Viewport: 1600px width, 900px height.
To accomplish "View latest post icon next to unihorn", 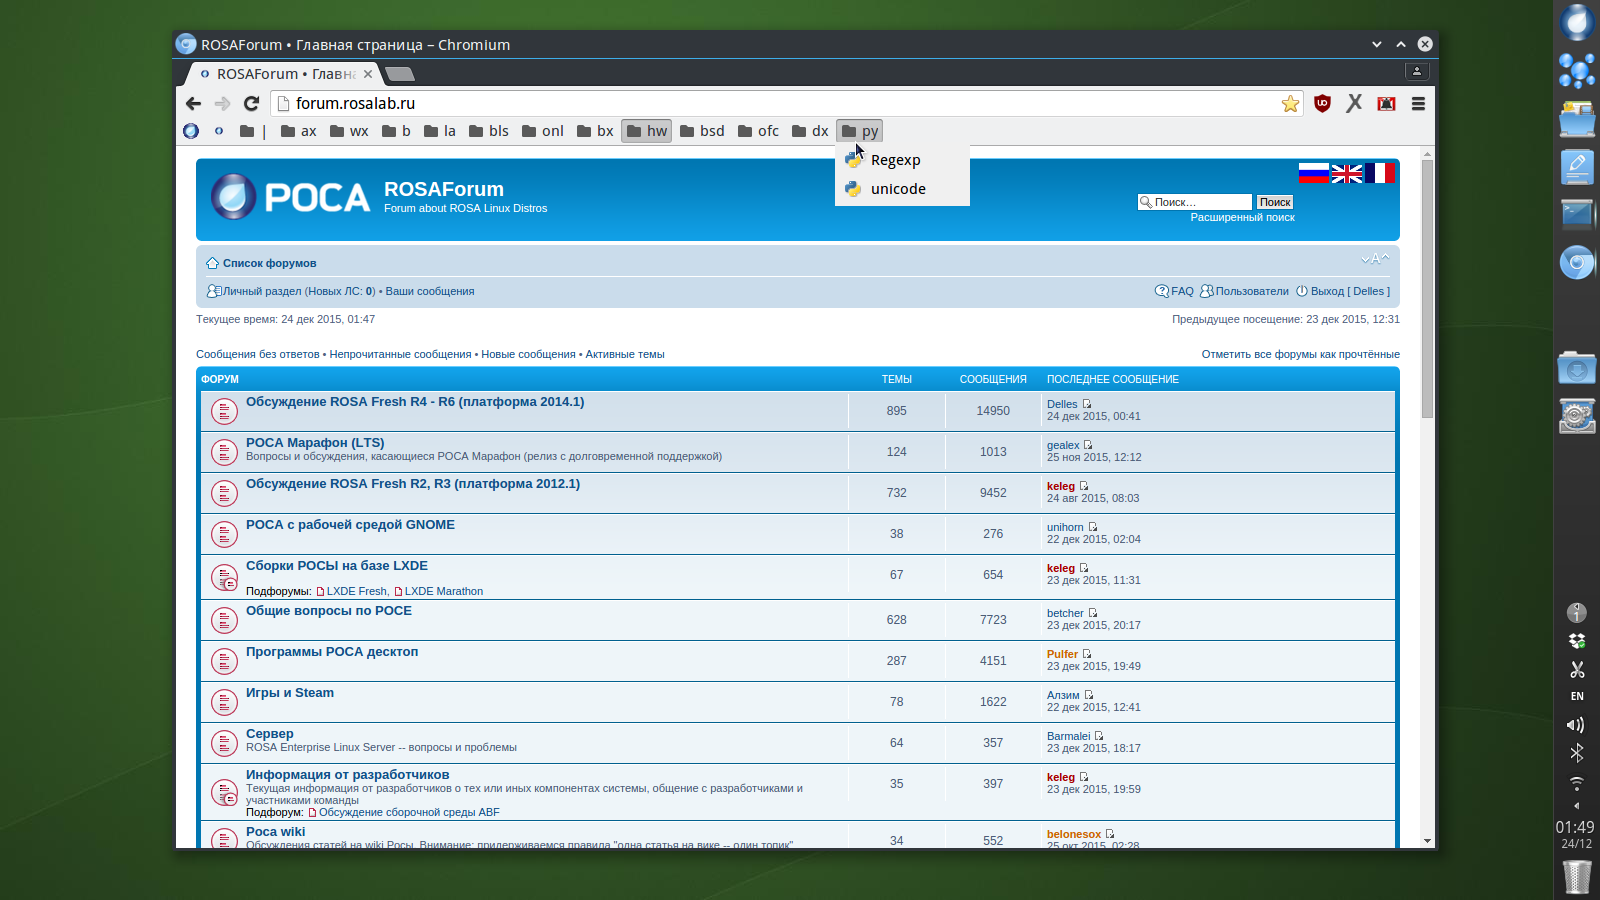I will click(x=1093, y=527).
